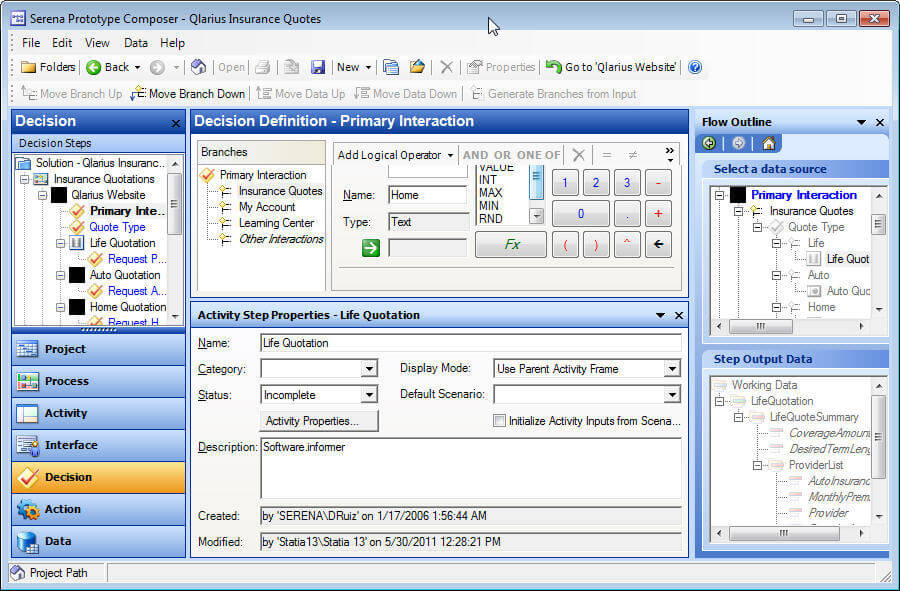The height and width of the screenshot is (591, 900).
Task: Click the Name field containing Home
Action: [x=428, y=195]
